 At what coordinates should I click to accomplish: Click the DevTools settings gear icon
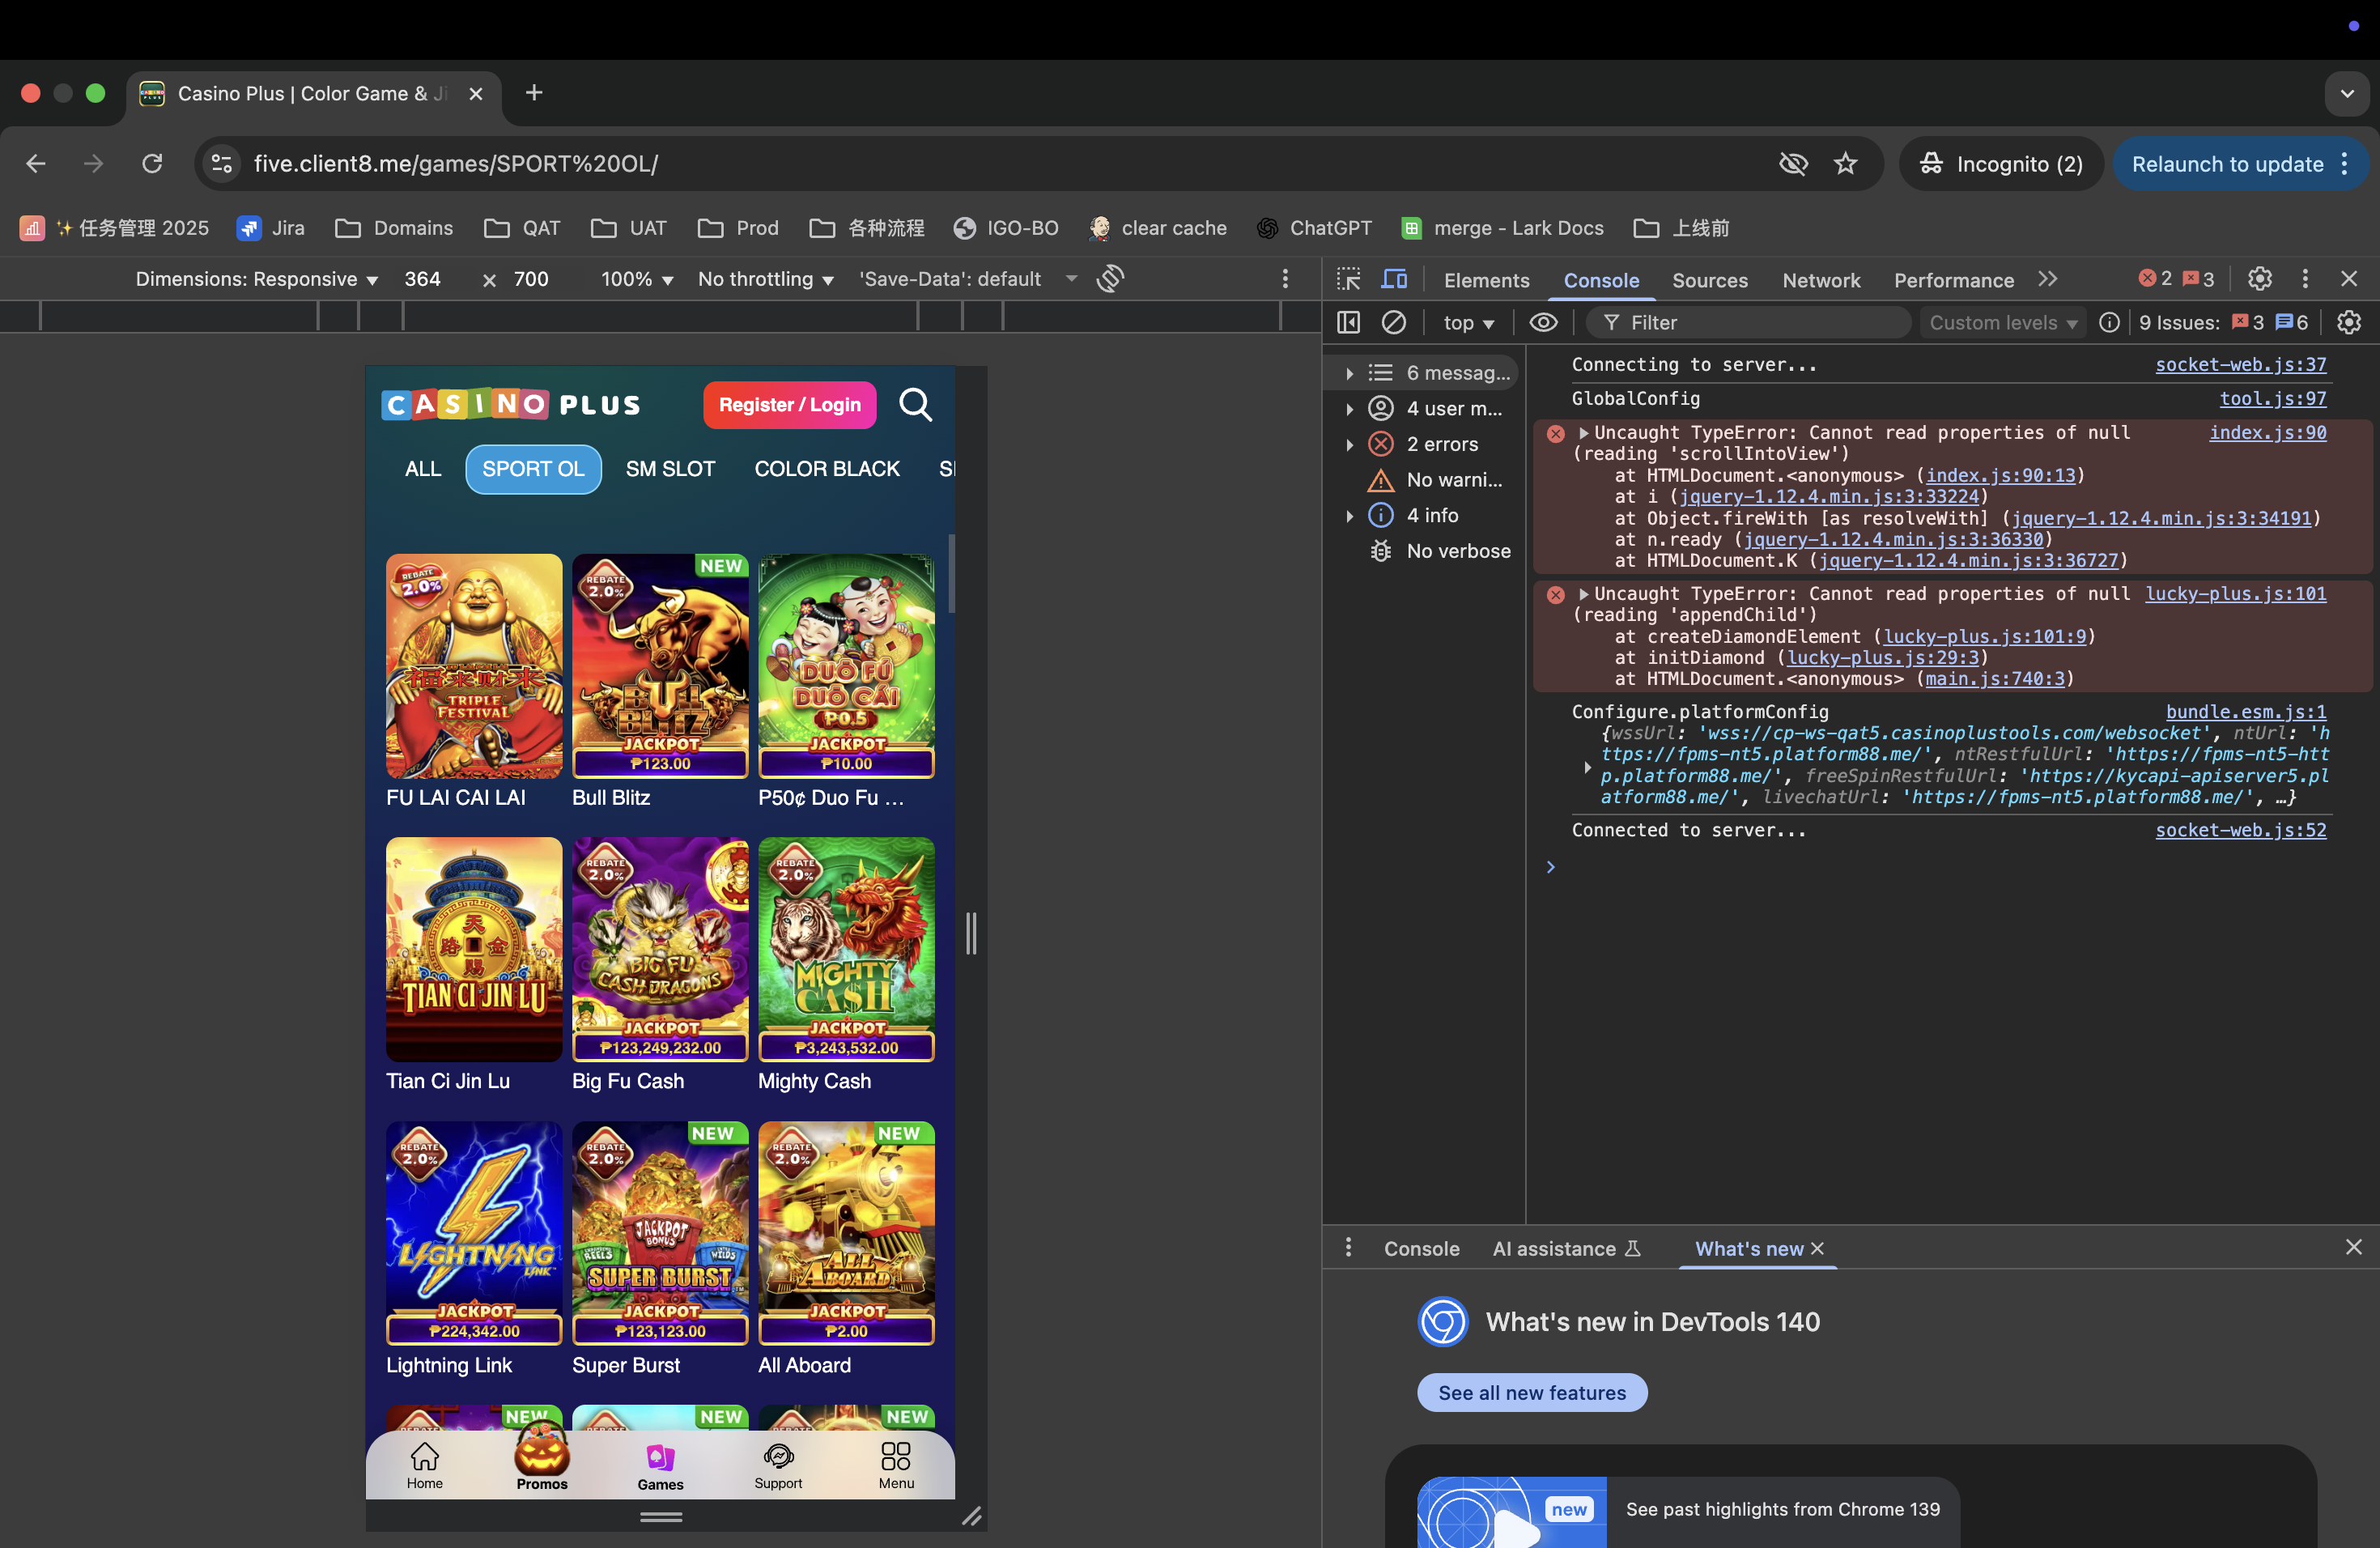(2259, 279)
